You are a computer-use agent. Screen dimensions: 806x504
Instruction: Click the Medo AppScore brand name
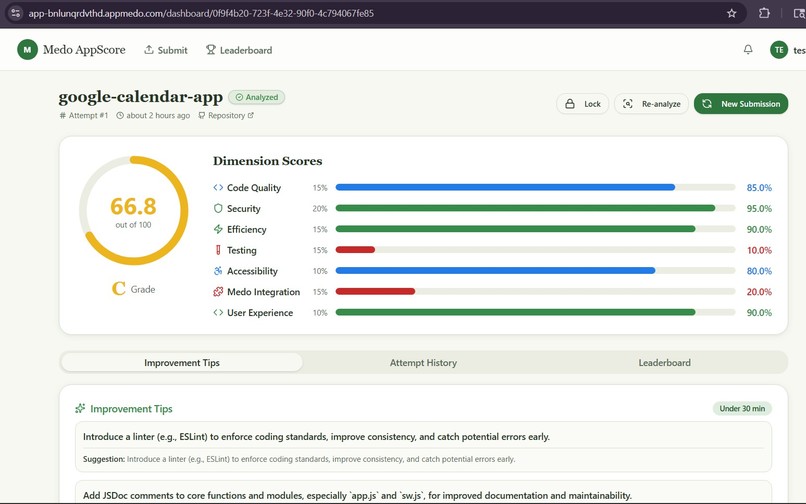[x=84, y=50]
